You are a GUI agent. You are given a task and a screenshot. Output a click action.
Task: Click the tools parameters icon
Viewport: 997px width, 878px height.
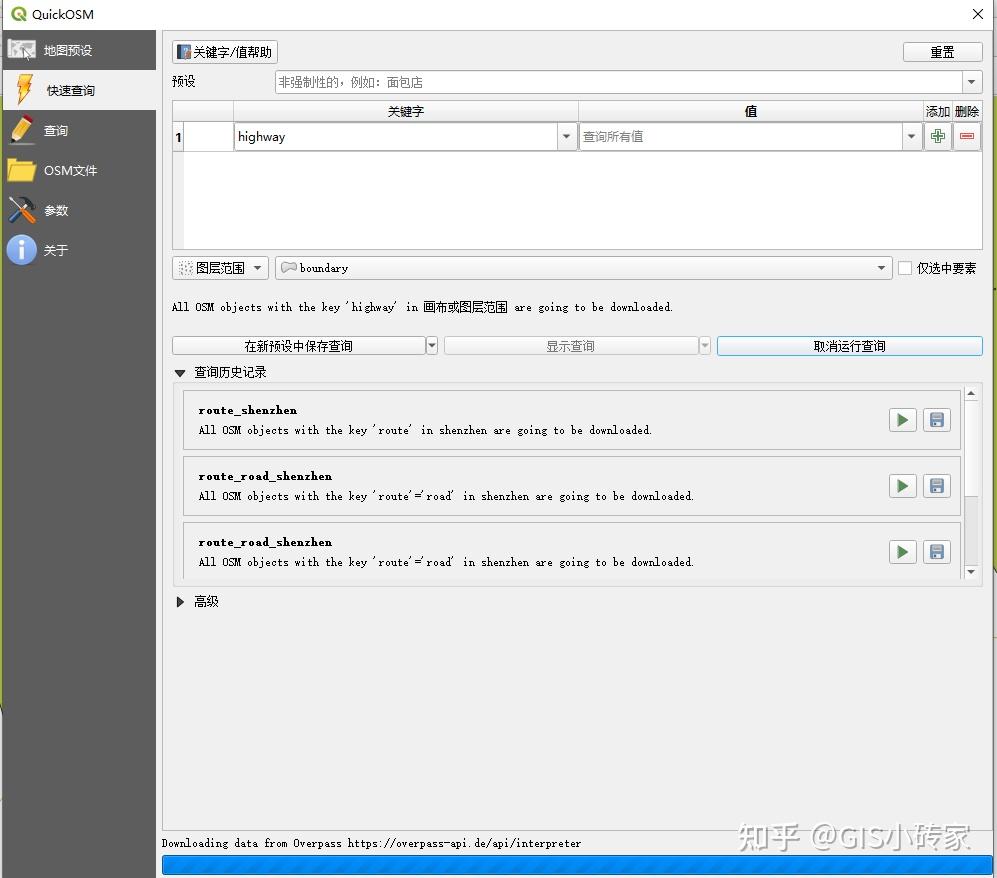[22, 210]
